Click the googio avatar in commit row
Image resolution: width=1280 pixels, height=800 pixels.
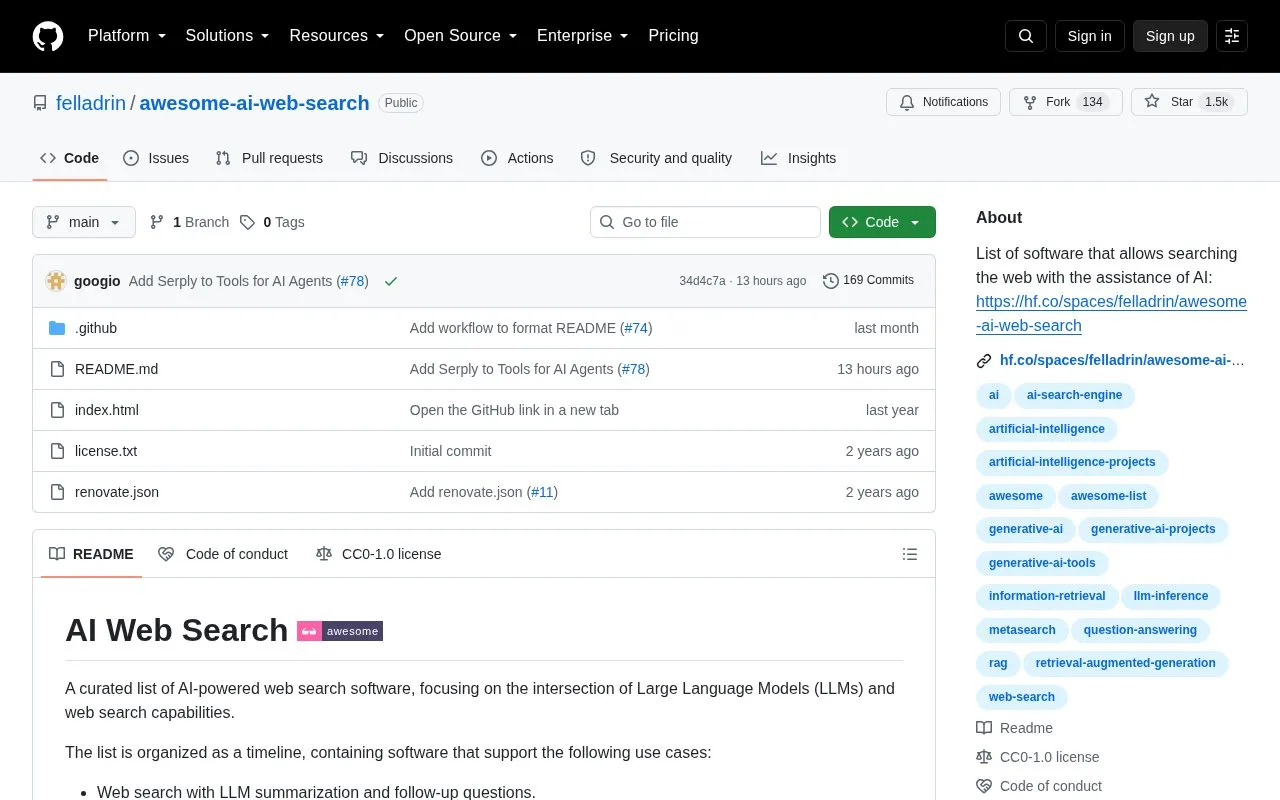click(56, 281)
